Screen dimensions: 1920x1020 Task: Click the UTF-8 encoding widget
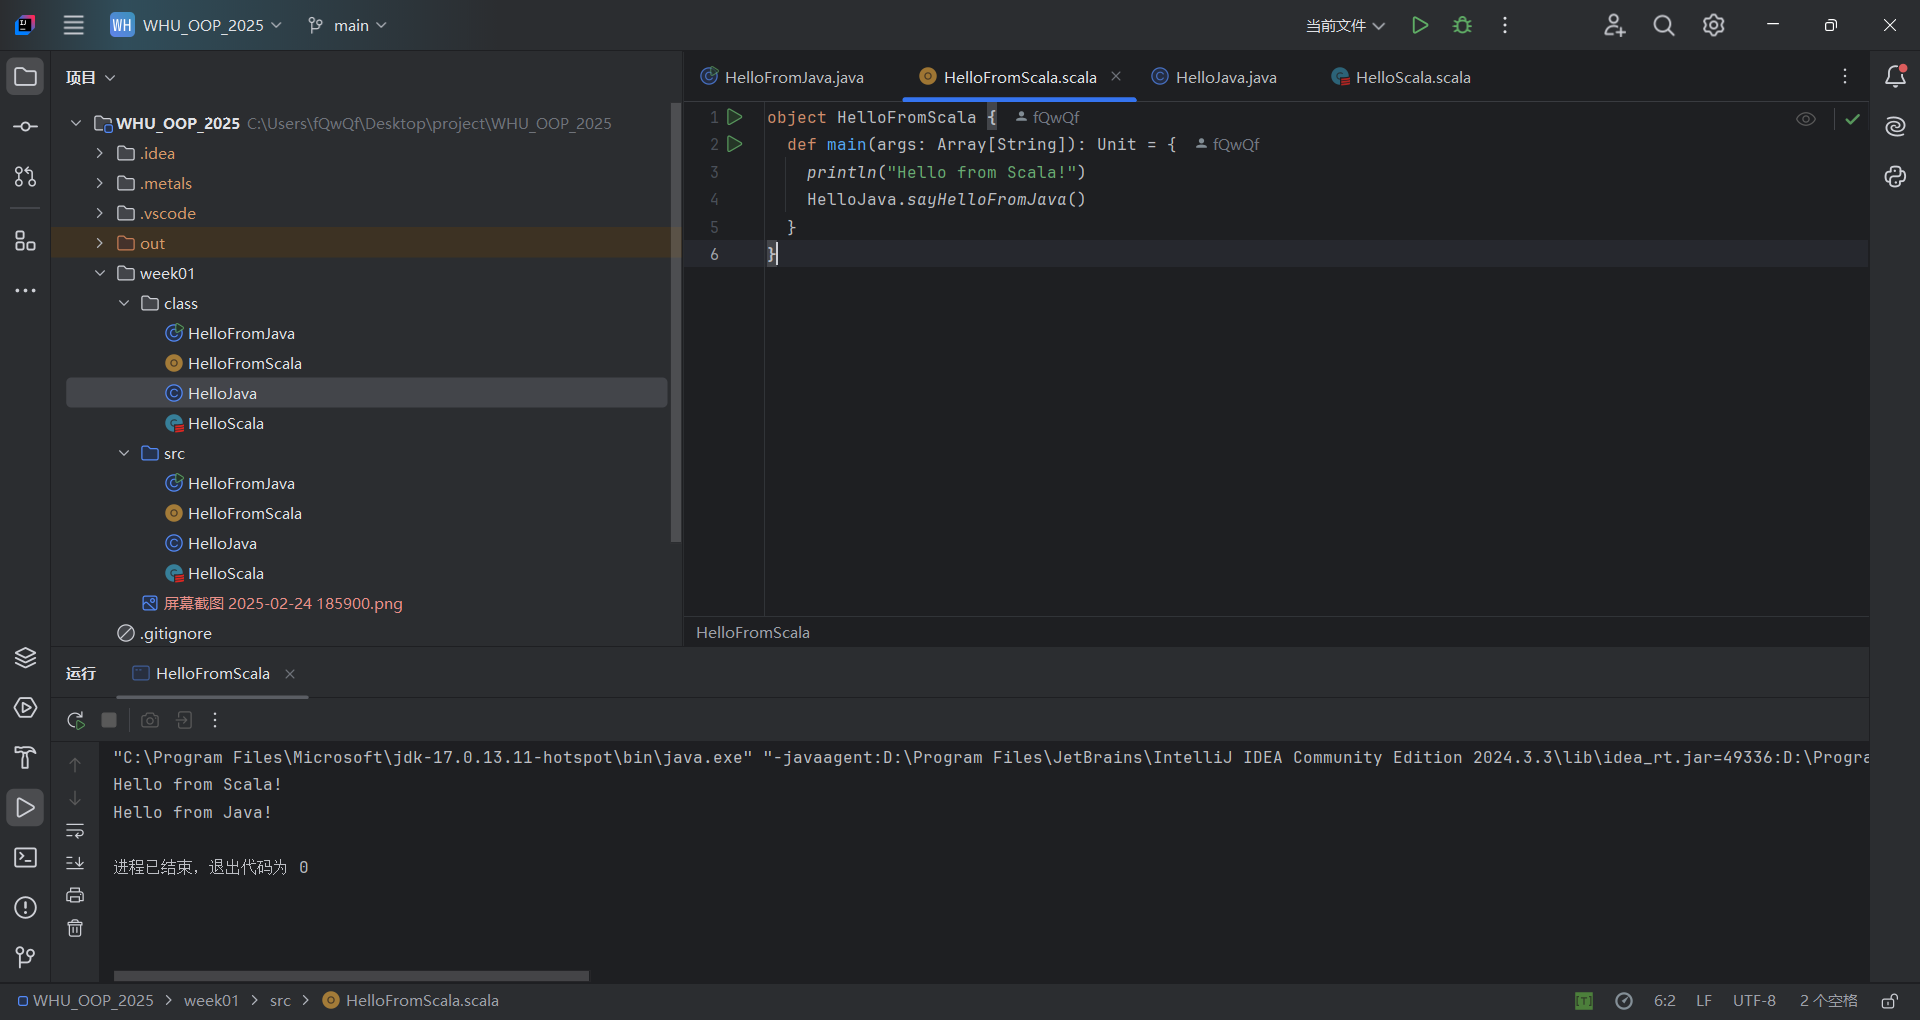coord(1754,1001)
